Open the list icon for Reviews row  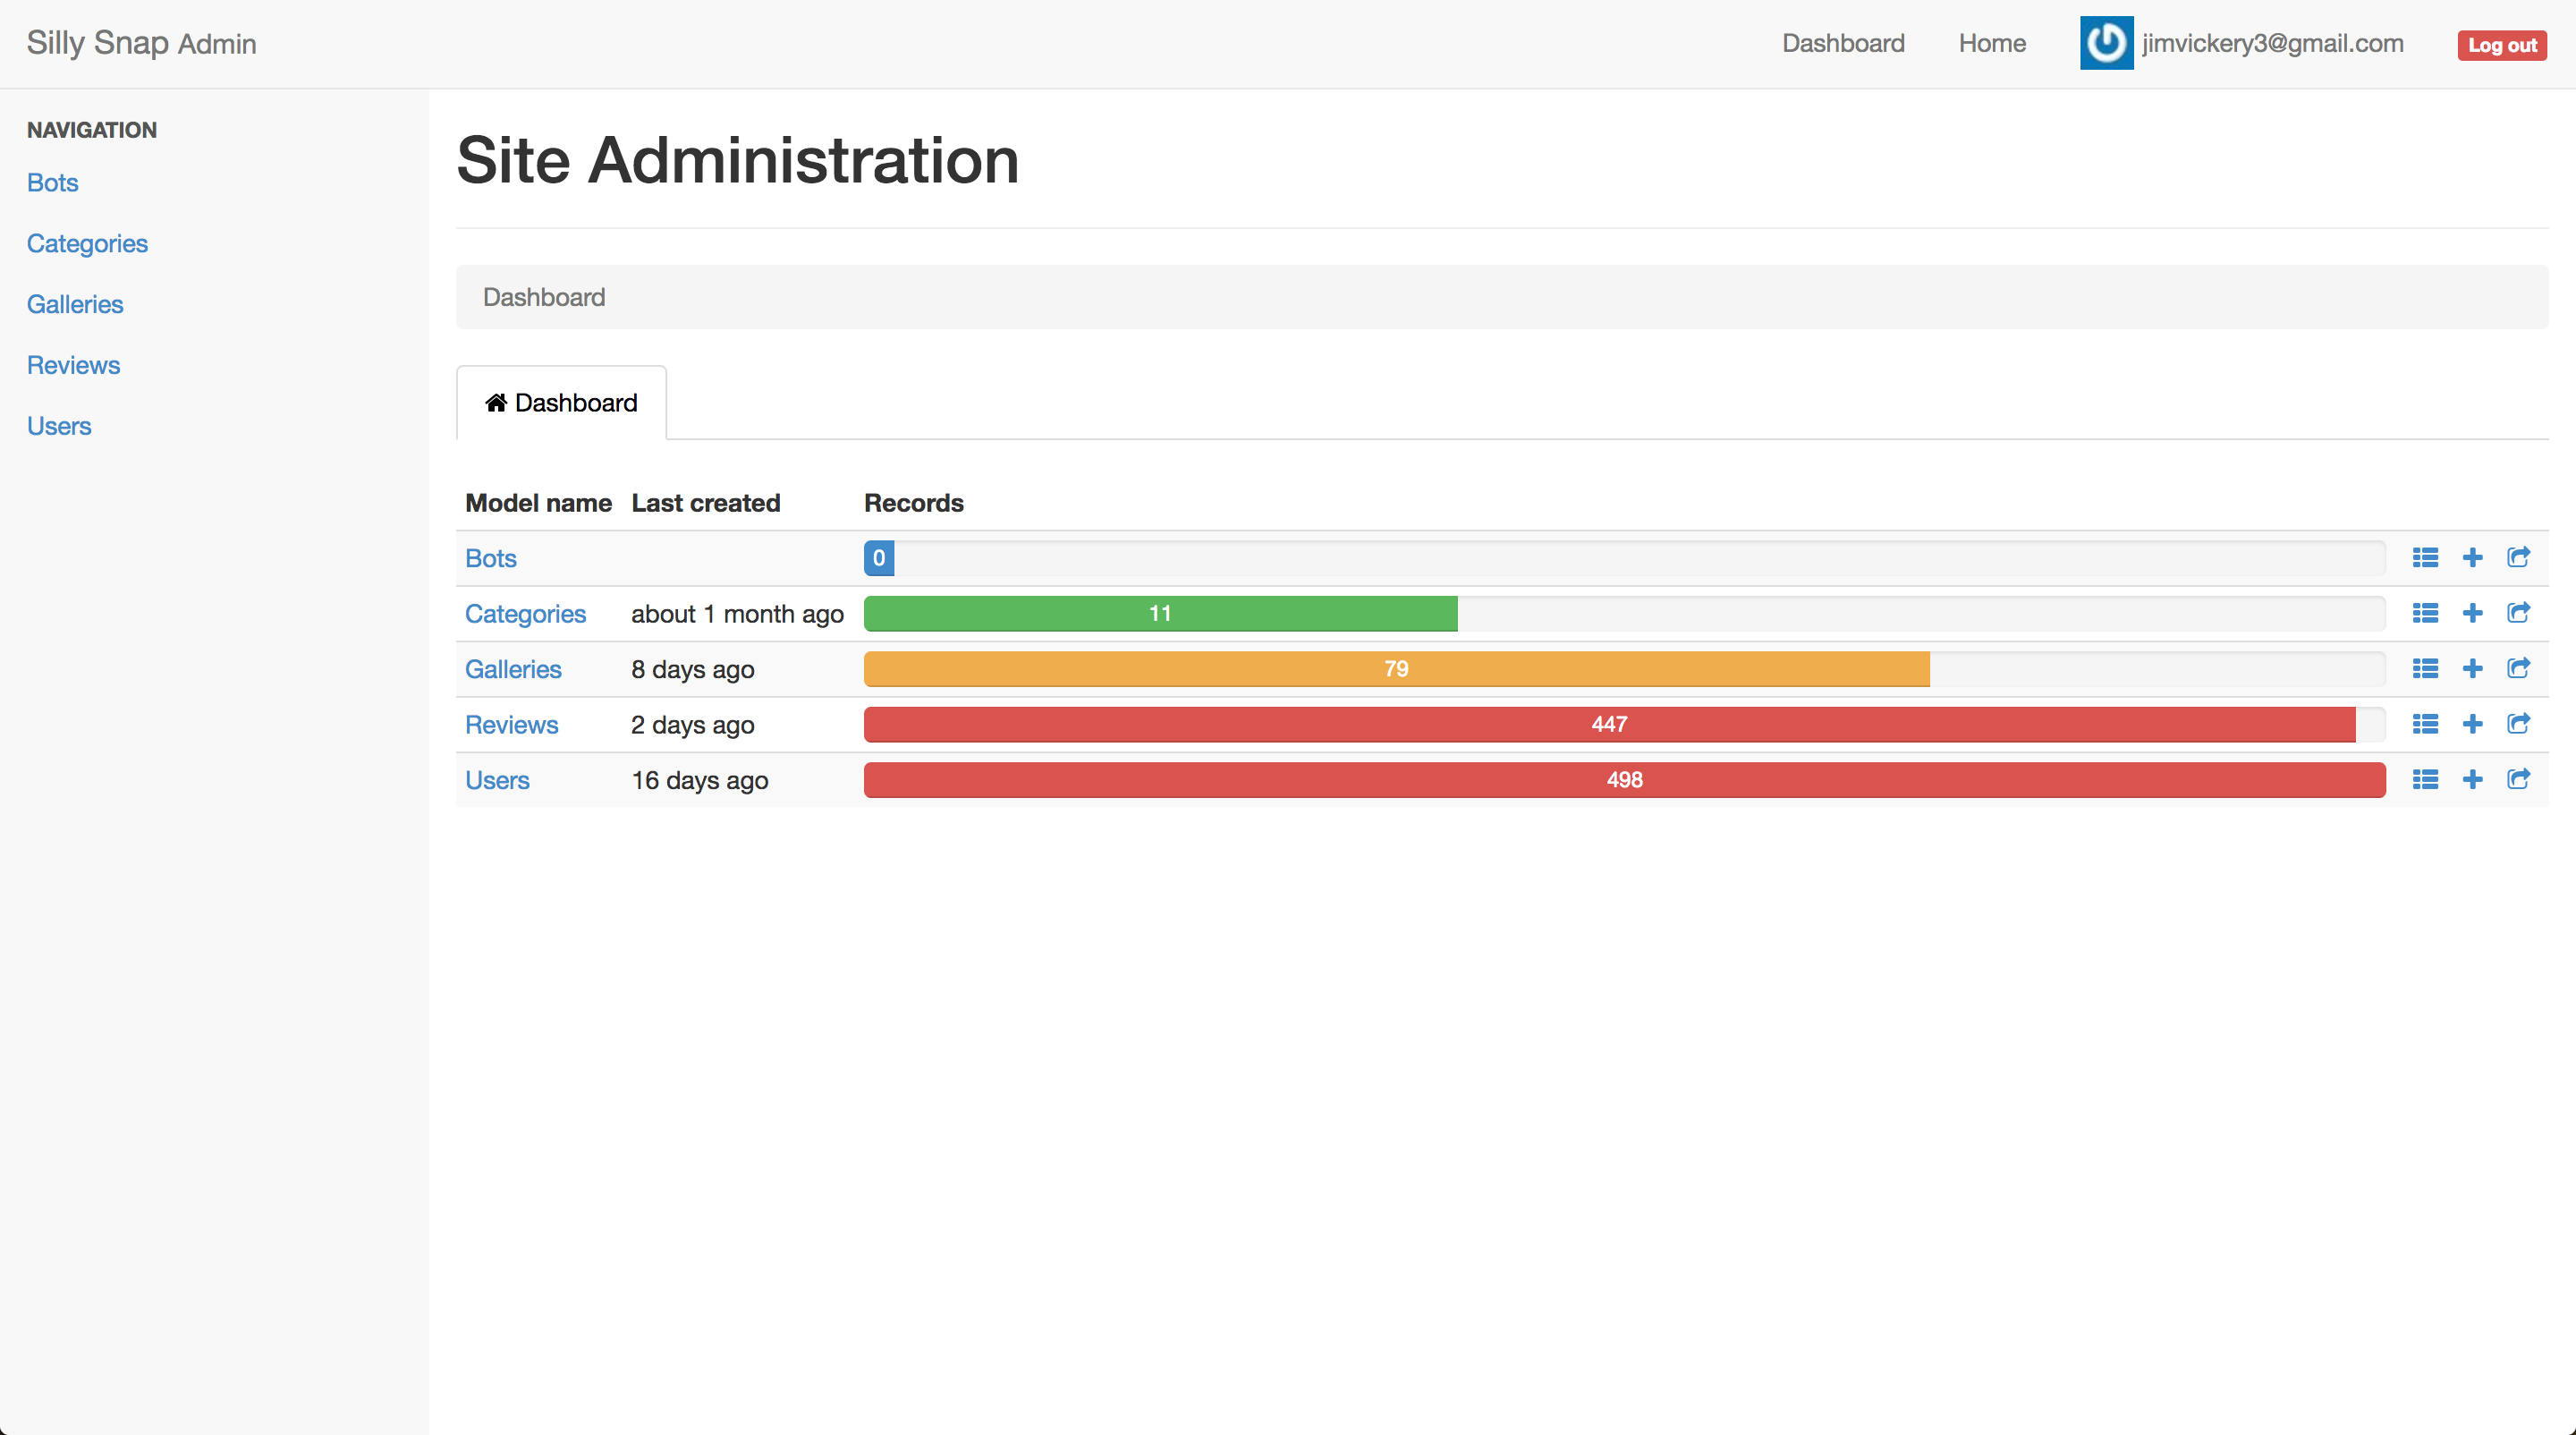(2425, 724)
